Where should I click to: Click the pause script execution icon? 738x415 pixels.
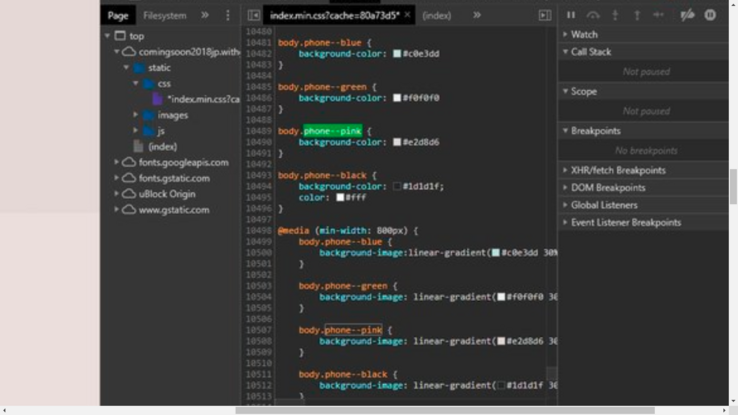coord(571,15)
